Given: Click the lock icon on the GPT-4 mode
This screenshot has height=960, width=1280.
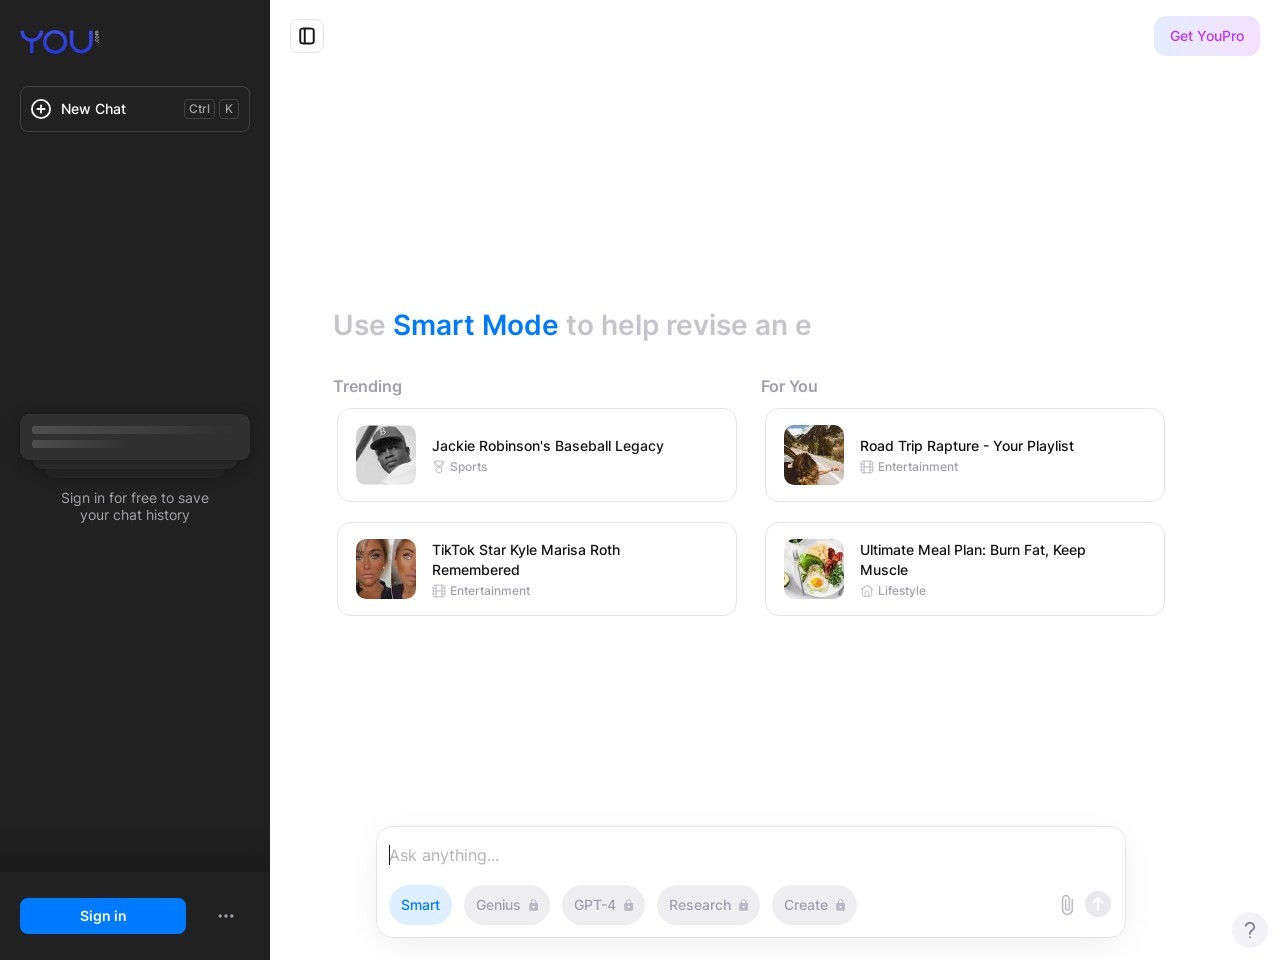Looking at the screenshot, I should pos(629,905).
